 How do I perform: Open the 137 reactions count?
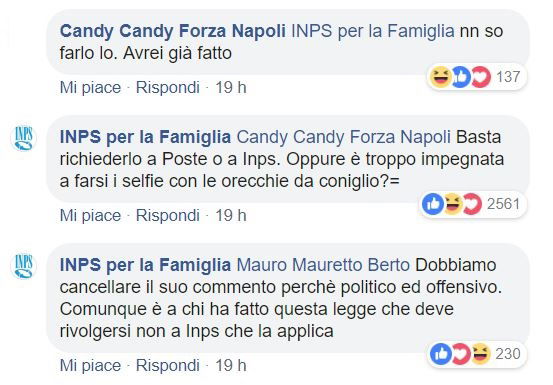point(508,77)
